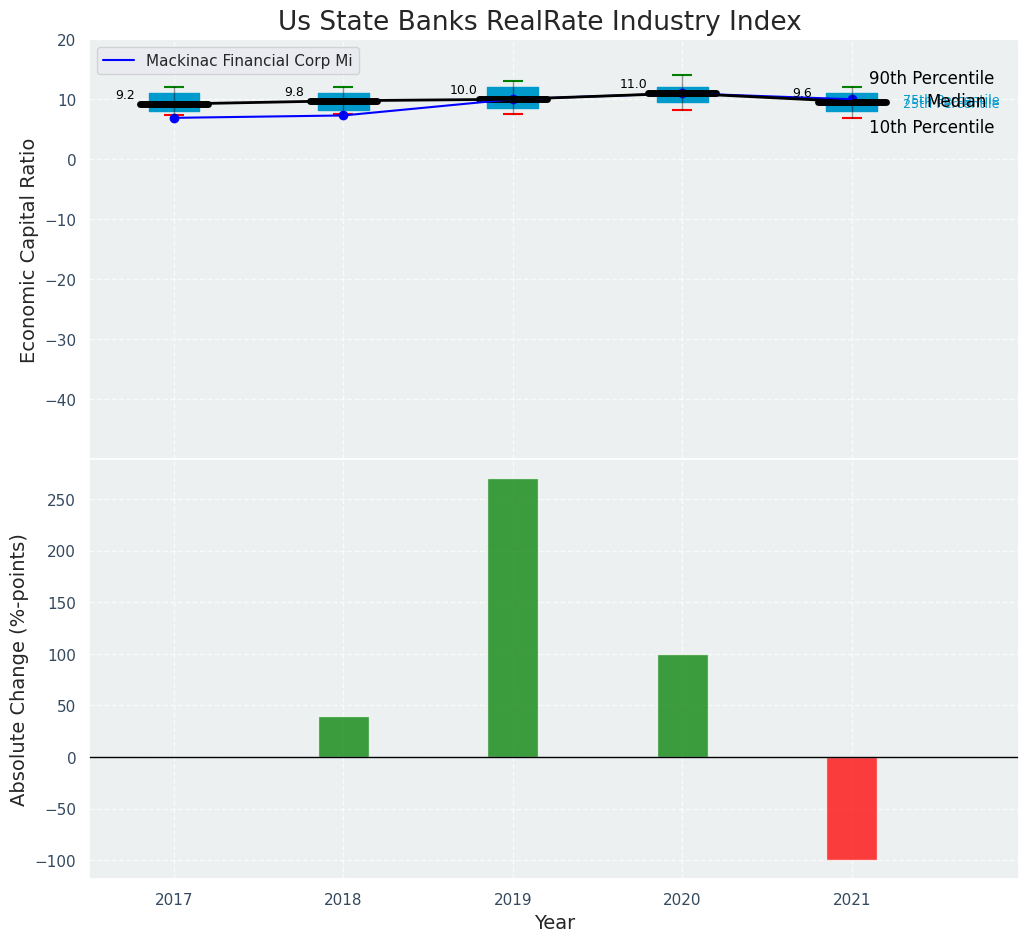This screenshot has height=942, width=1029.
Task: Click the chart title text
Action: point(539,21)
